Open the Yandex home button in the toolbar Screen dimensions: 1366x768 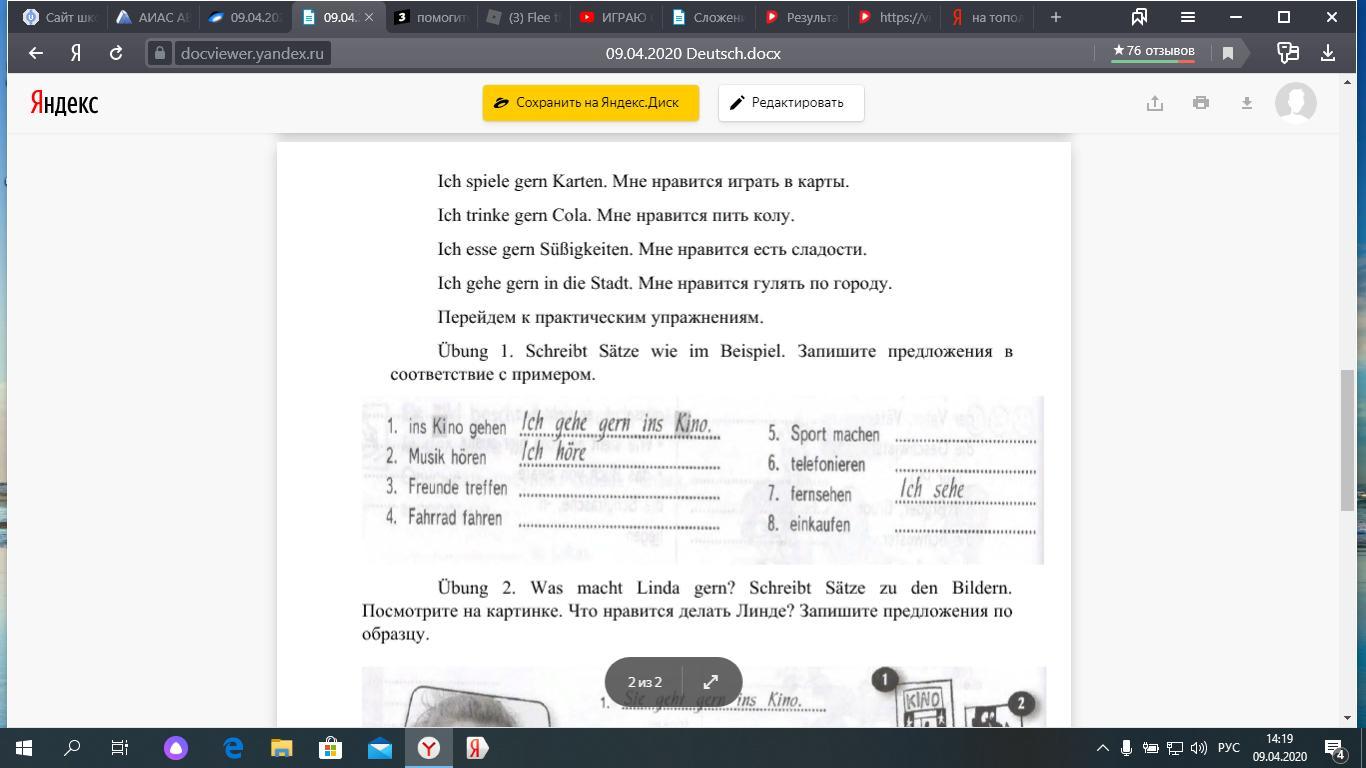click(x=75, y=53)
